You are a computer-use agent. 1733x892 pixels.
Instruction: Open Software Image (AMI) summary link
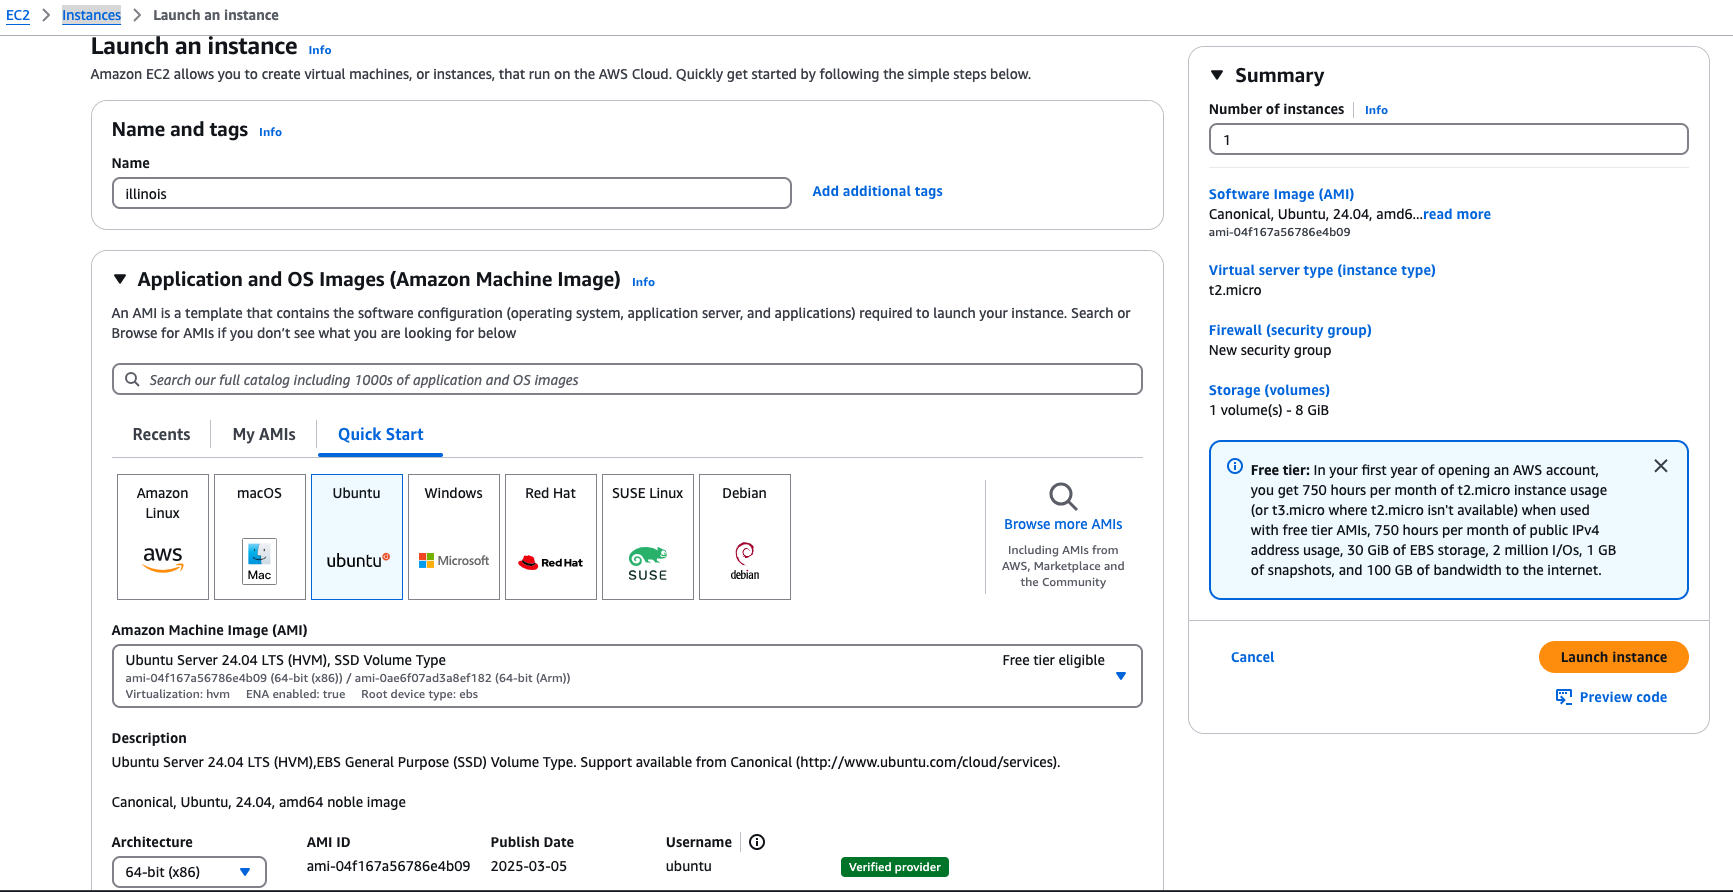pos(1281,194)
